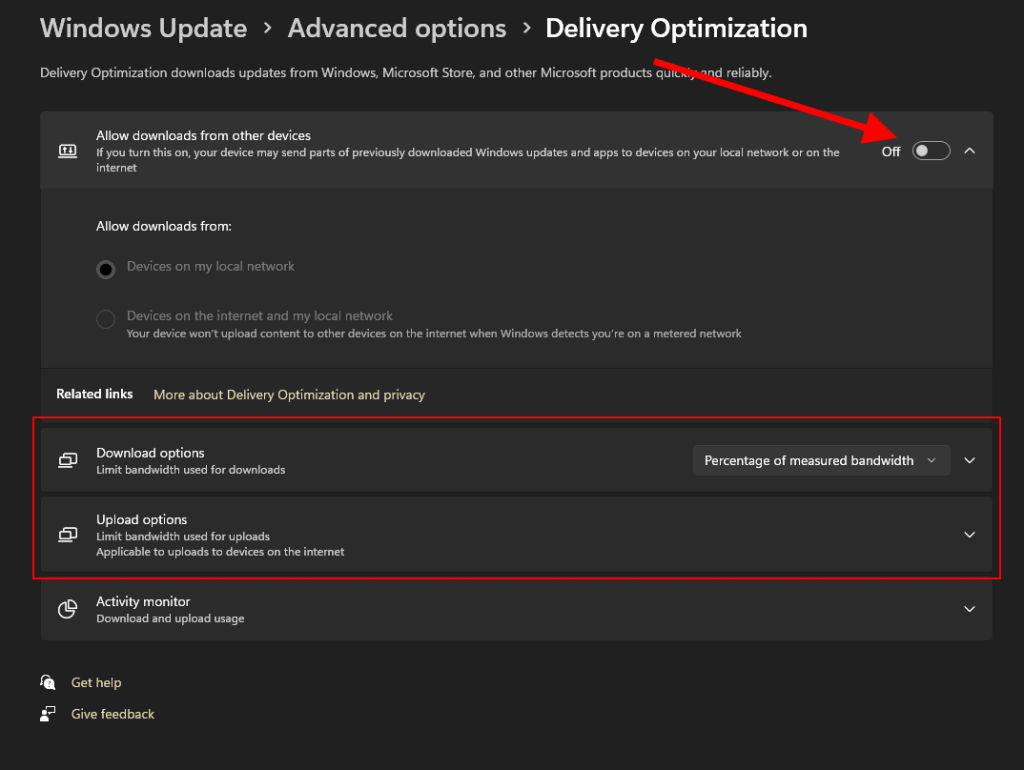Go back to Windows Update breadcrumb

pyautogui.click(x=143, y=29)
